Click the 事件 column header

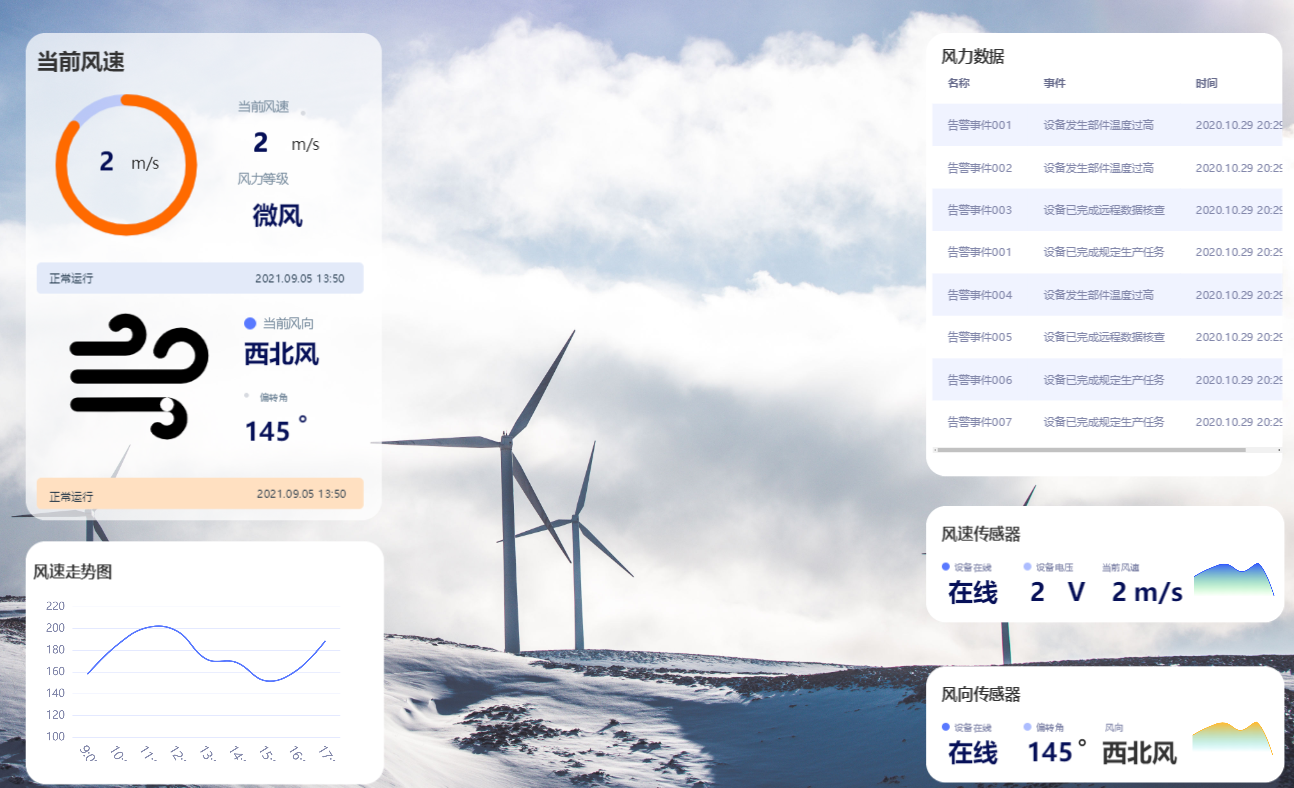[1054, 83]
